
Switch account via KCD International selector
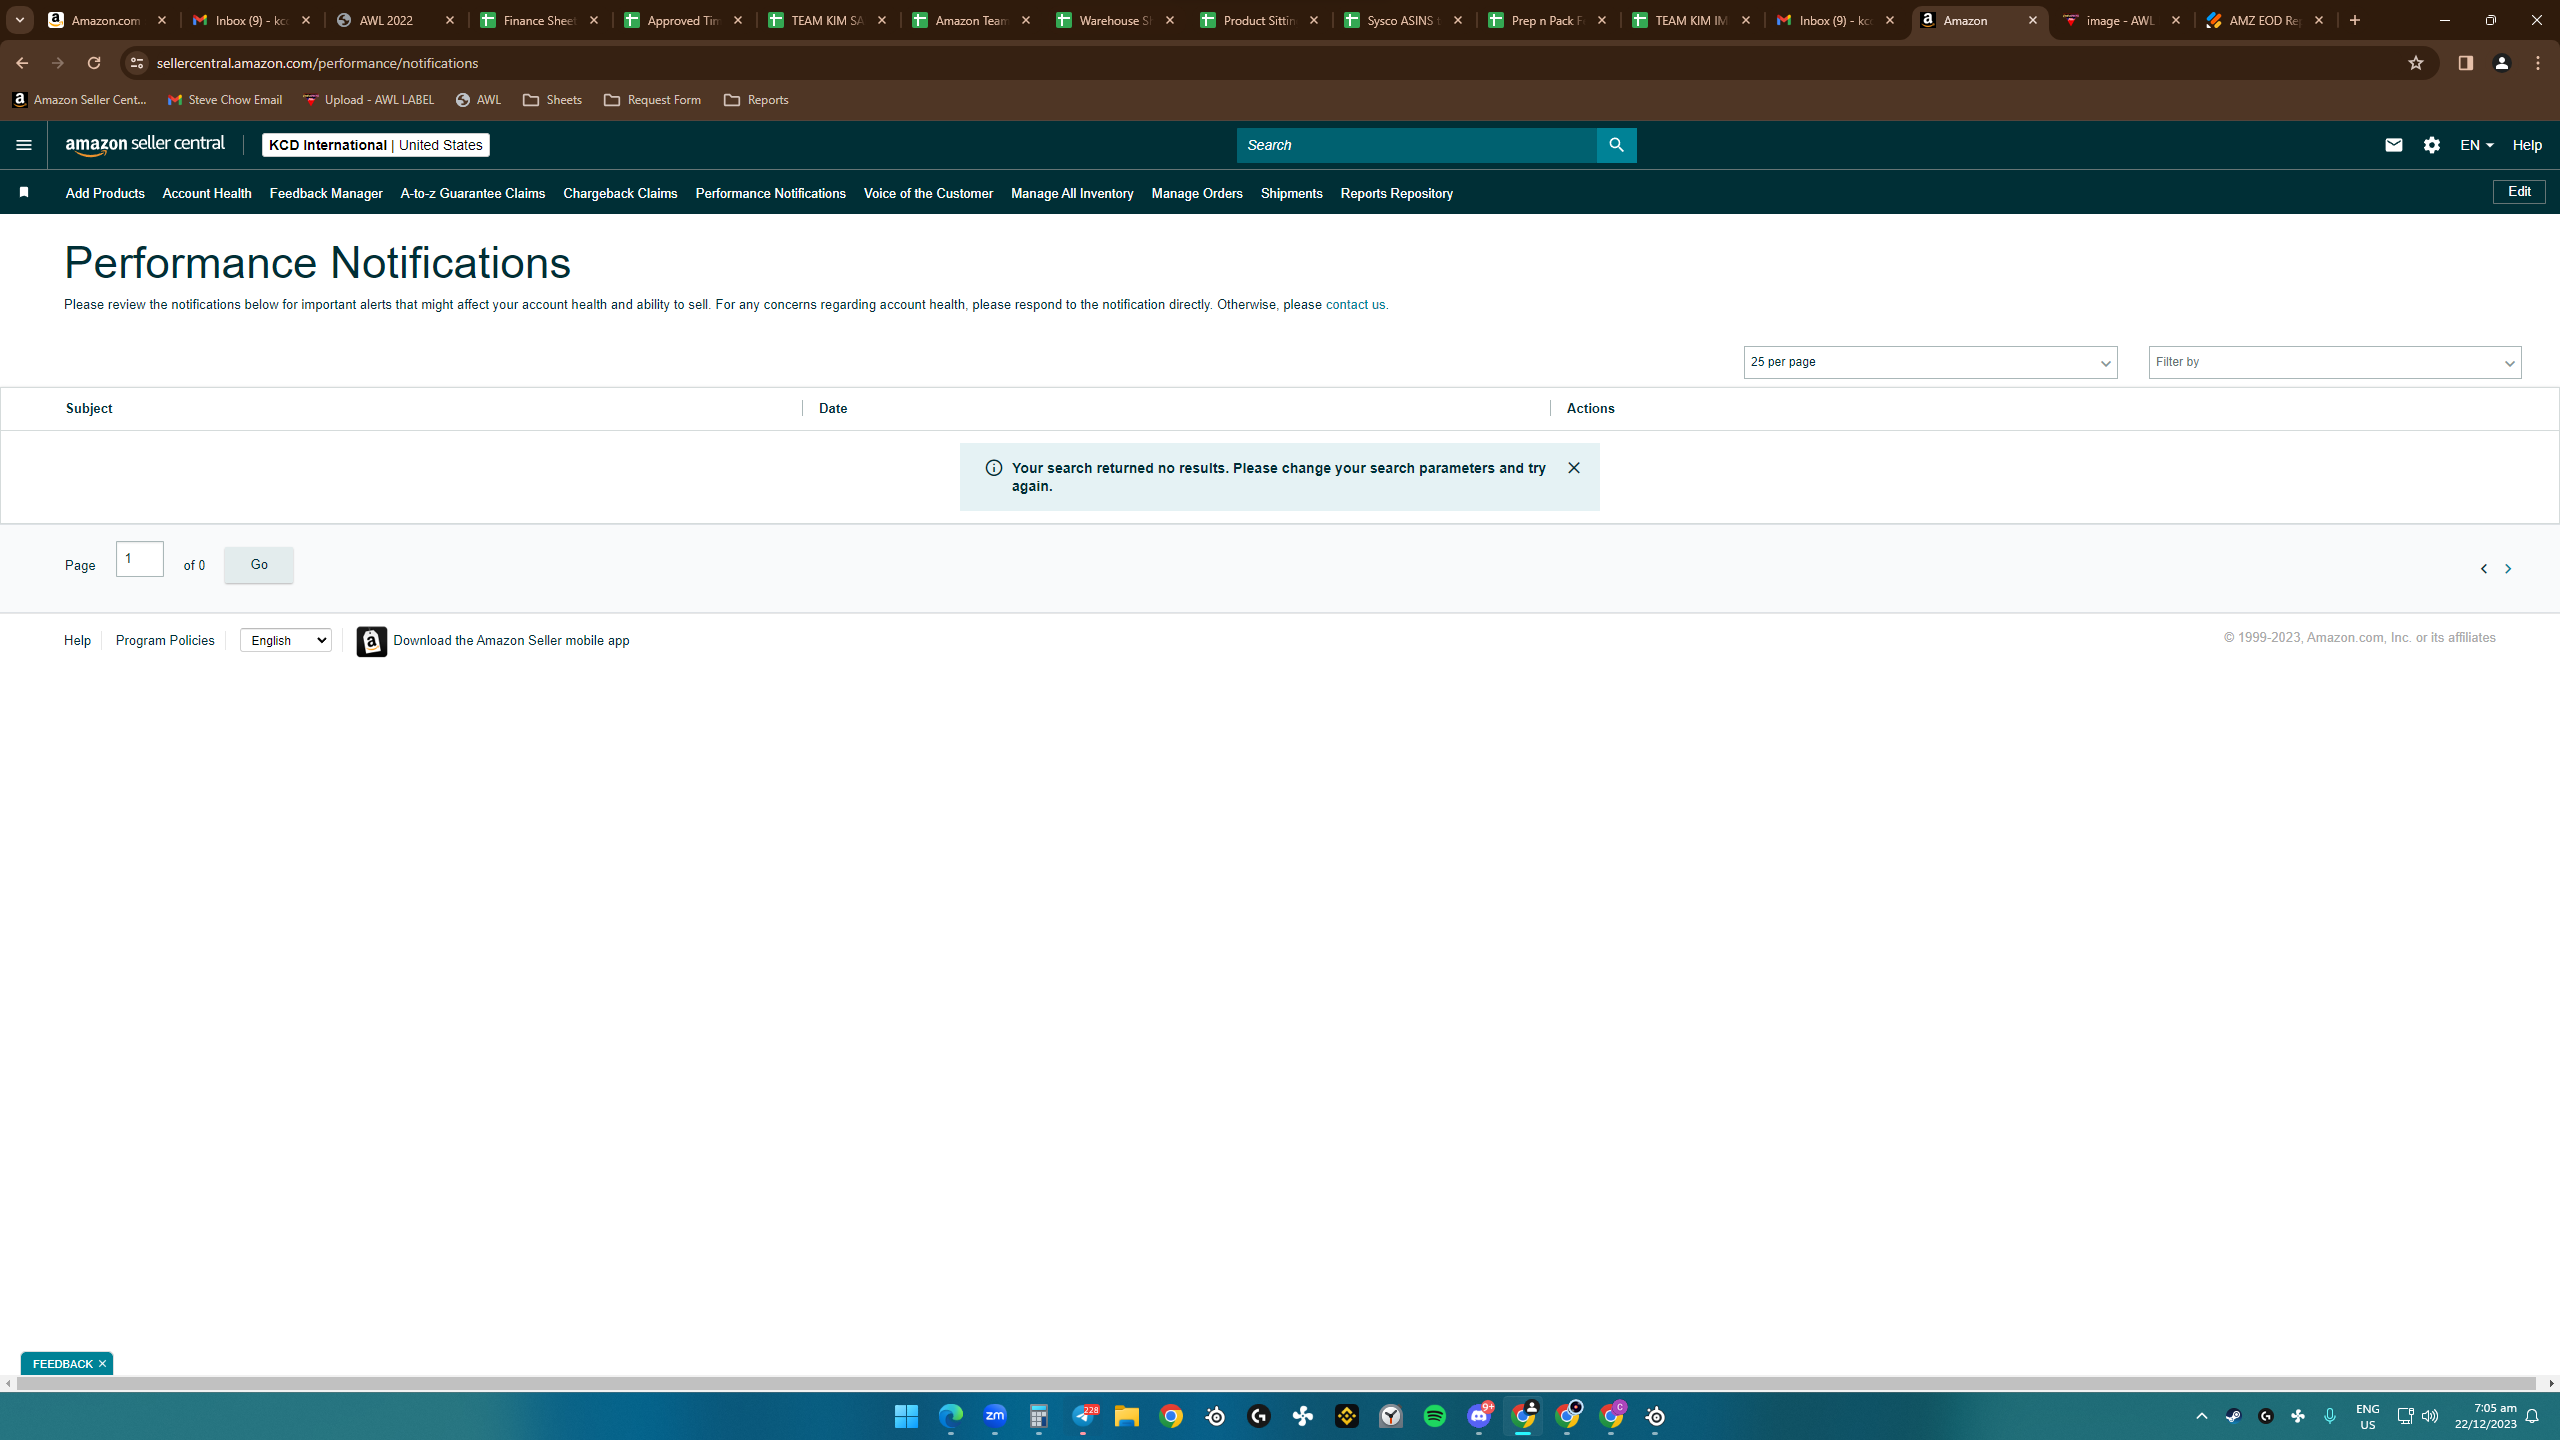(376, 145)
